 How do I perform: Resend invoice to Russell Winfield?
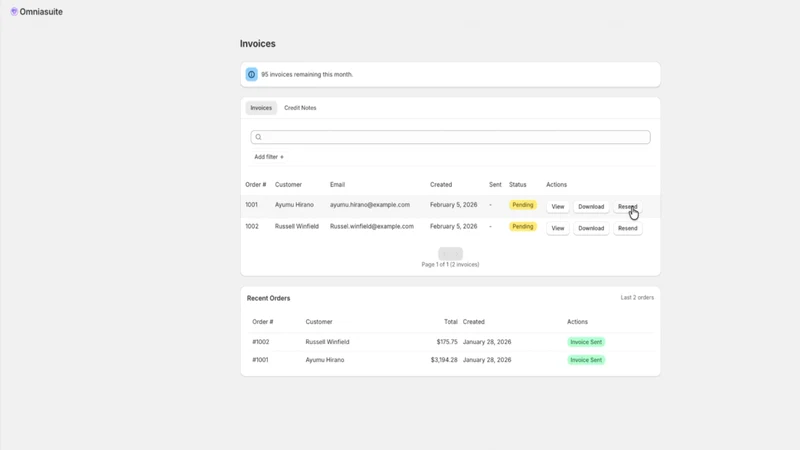click(x=628, y=228)
